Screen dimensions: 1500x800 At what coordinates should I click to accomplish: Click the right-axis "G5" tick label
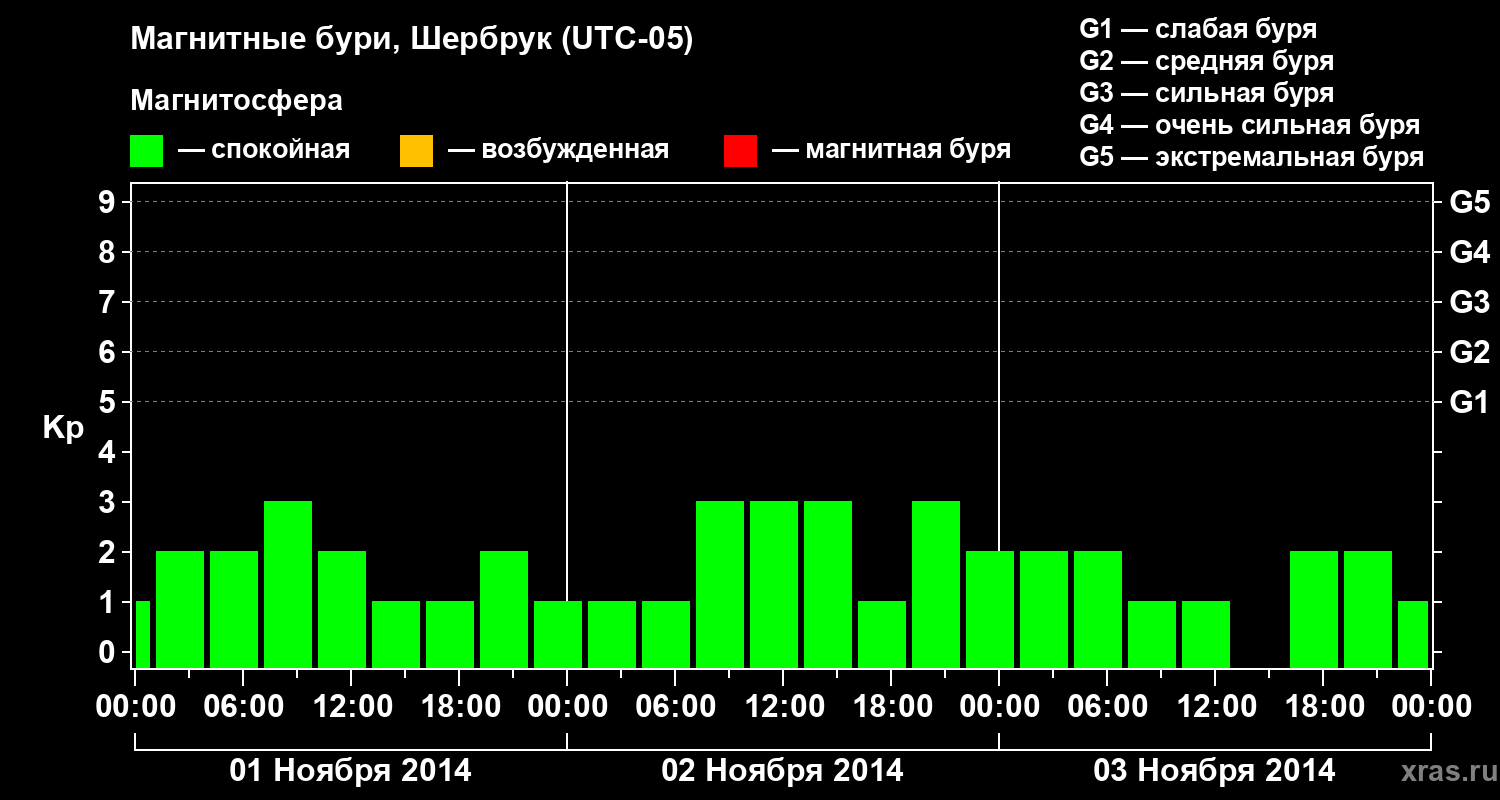(x=1469, y=203)
